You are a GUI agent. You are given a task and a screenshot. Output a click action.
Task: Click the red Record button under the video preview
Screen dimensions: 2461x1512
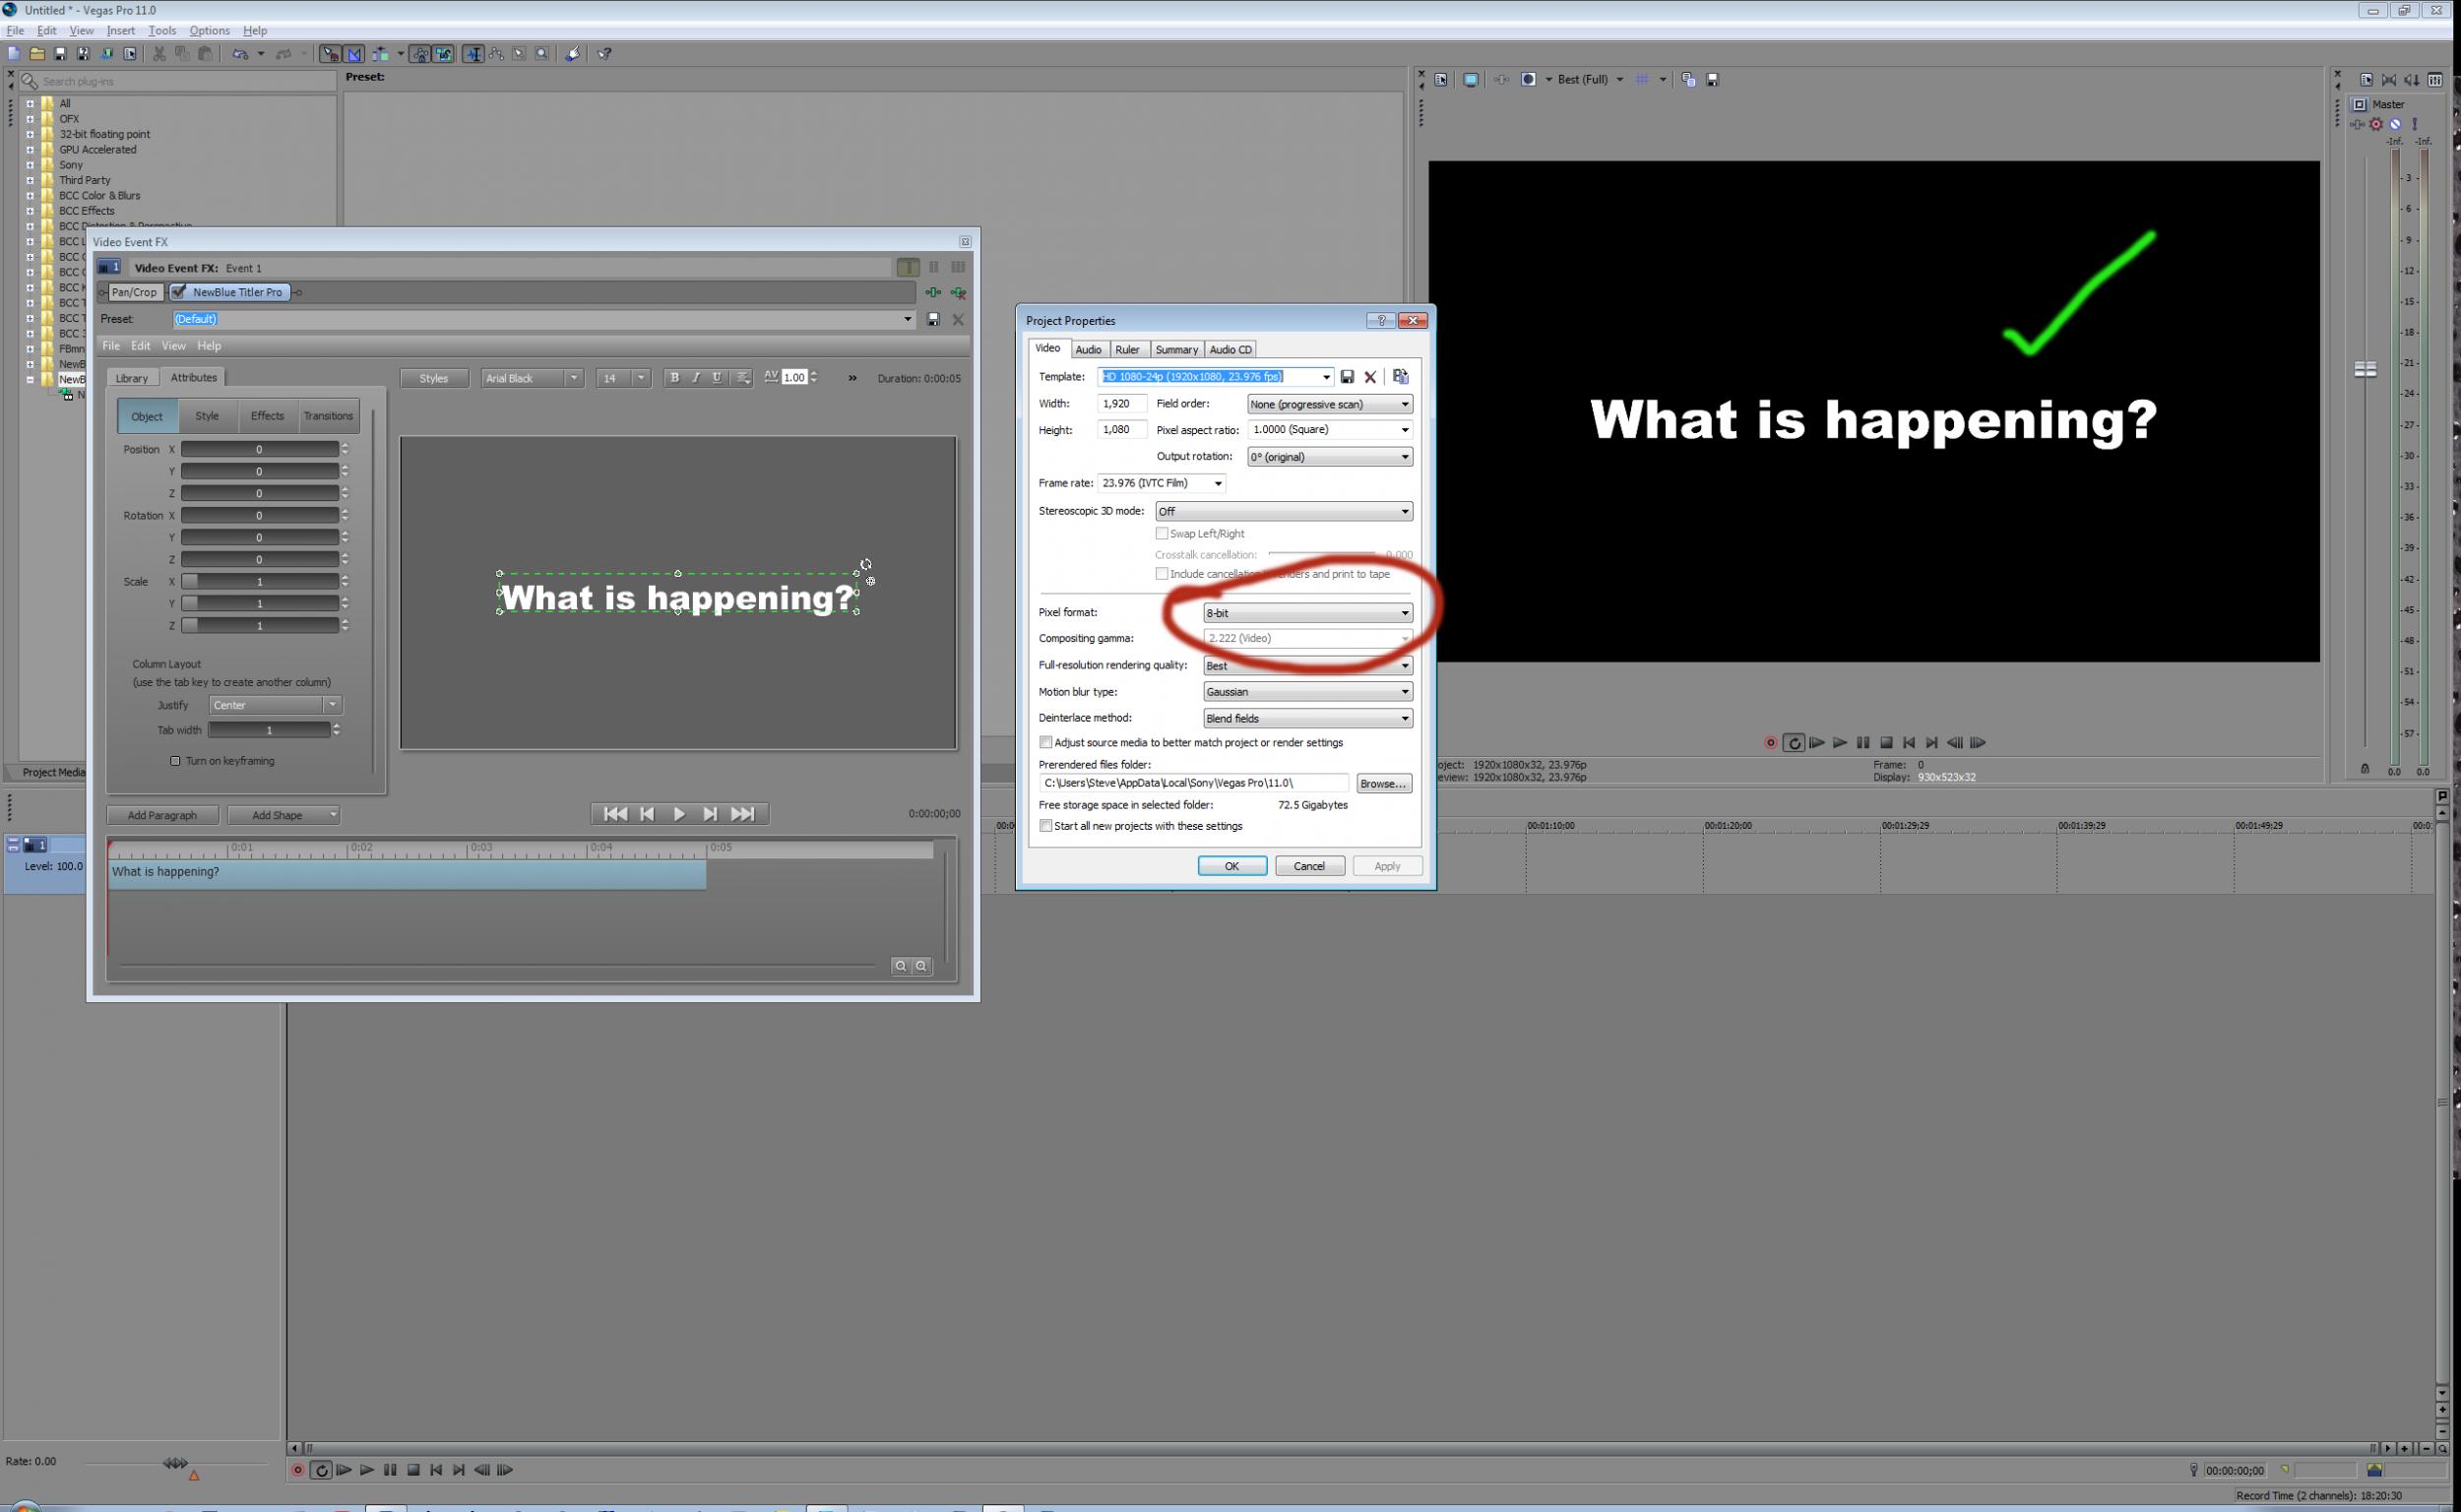tap(1770, 743)
